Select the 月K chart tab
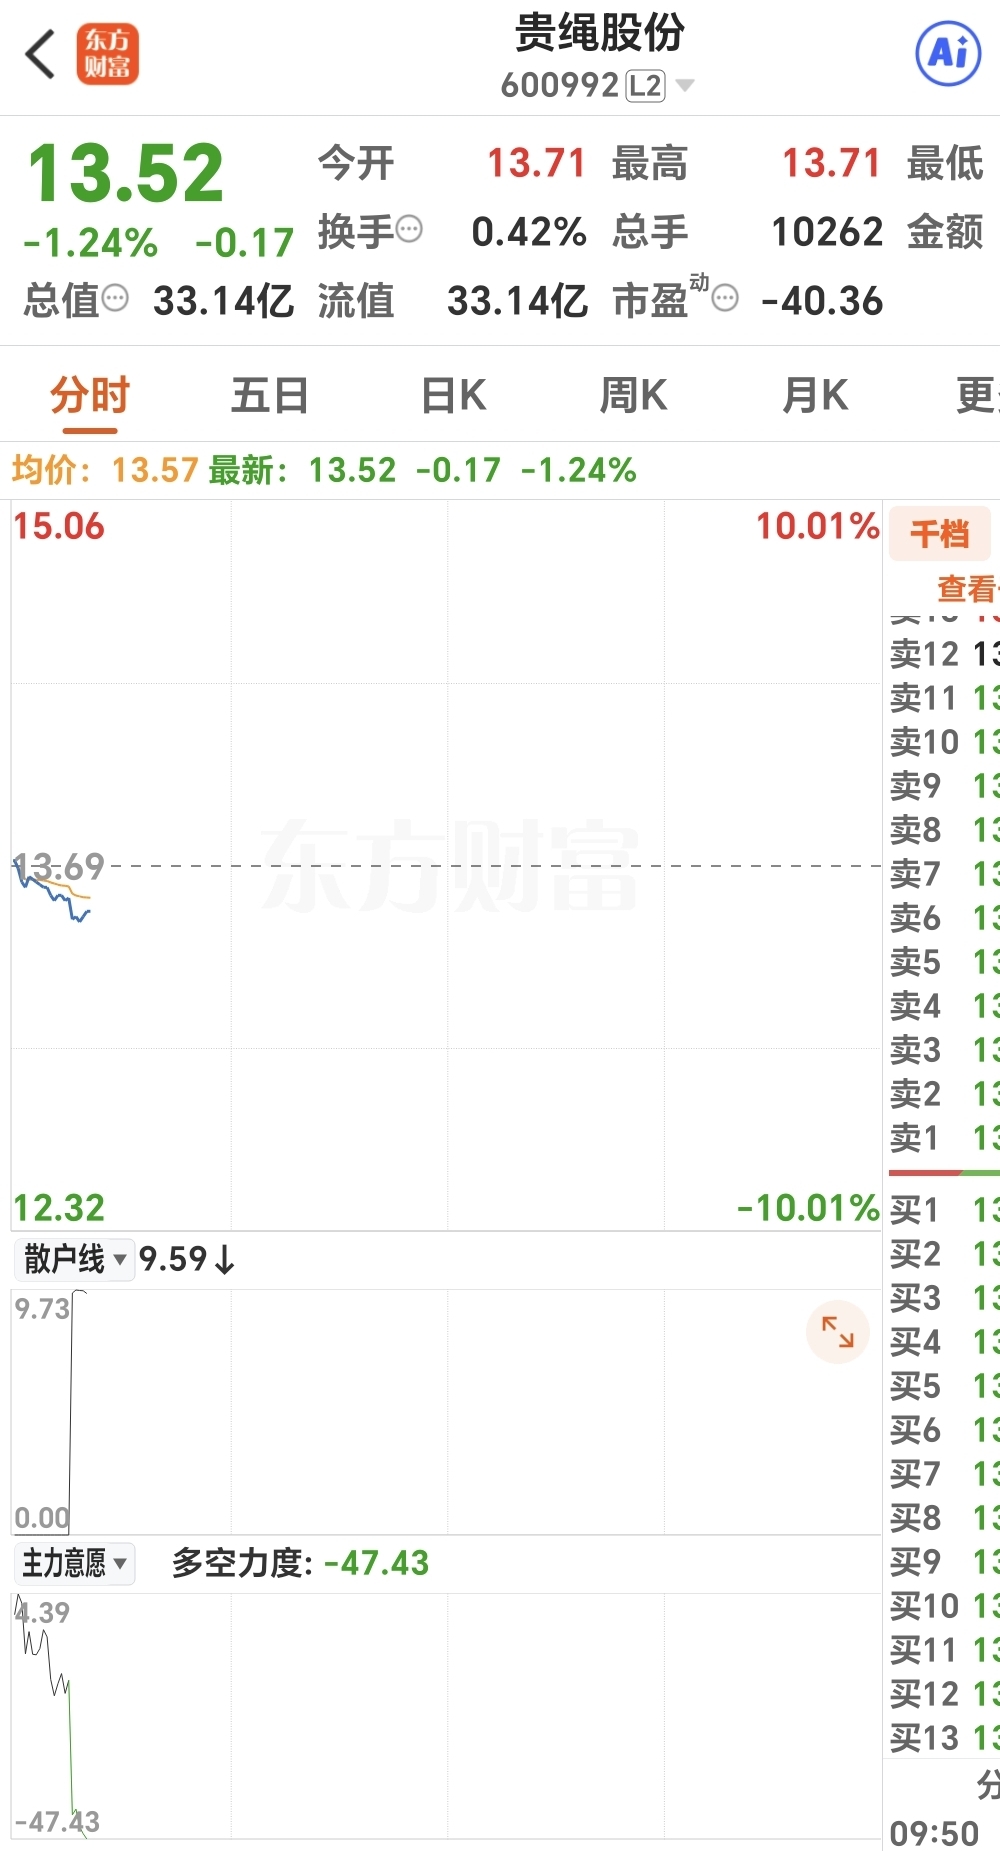Screen dimensions: 1000x1851 point(814,396)
